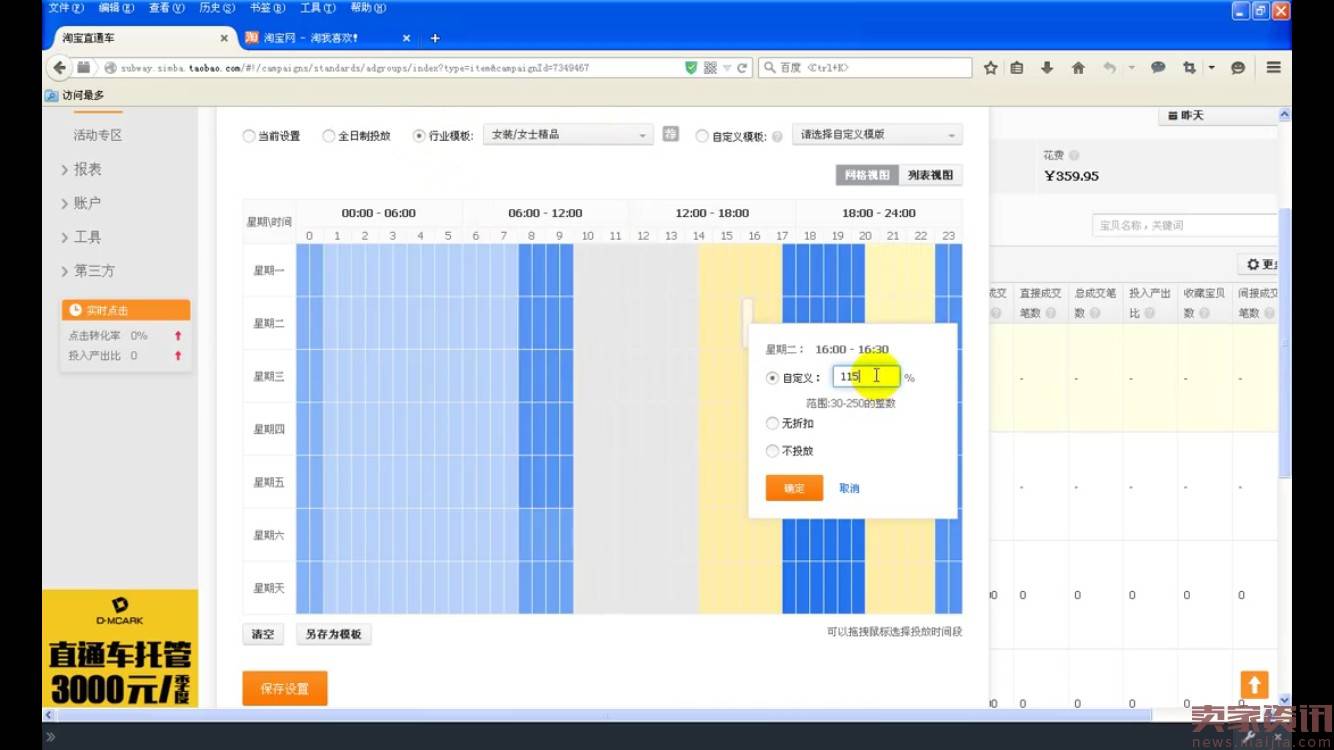Open the 帮助 menu
Screen dimensions: 1334x750
click(367, 8)
